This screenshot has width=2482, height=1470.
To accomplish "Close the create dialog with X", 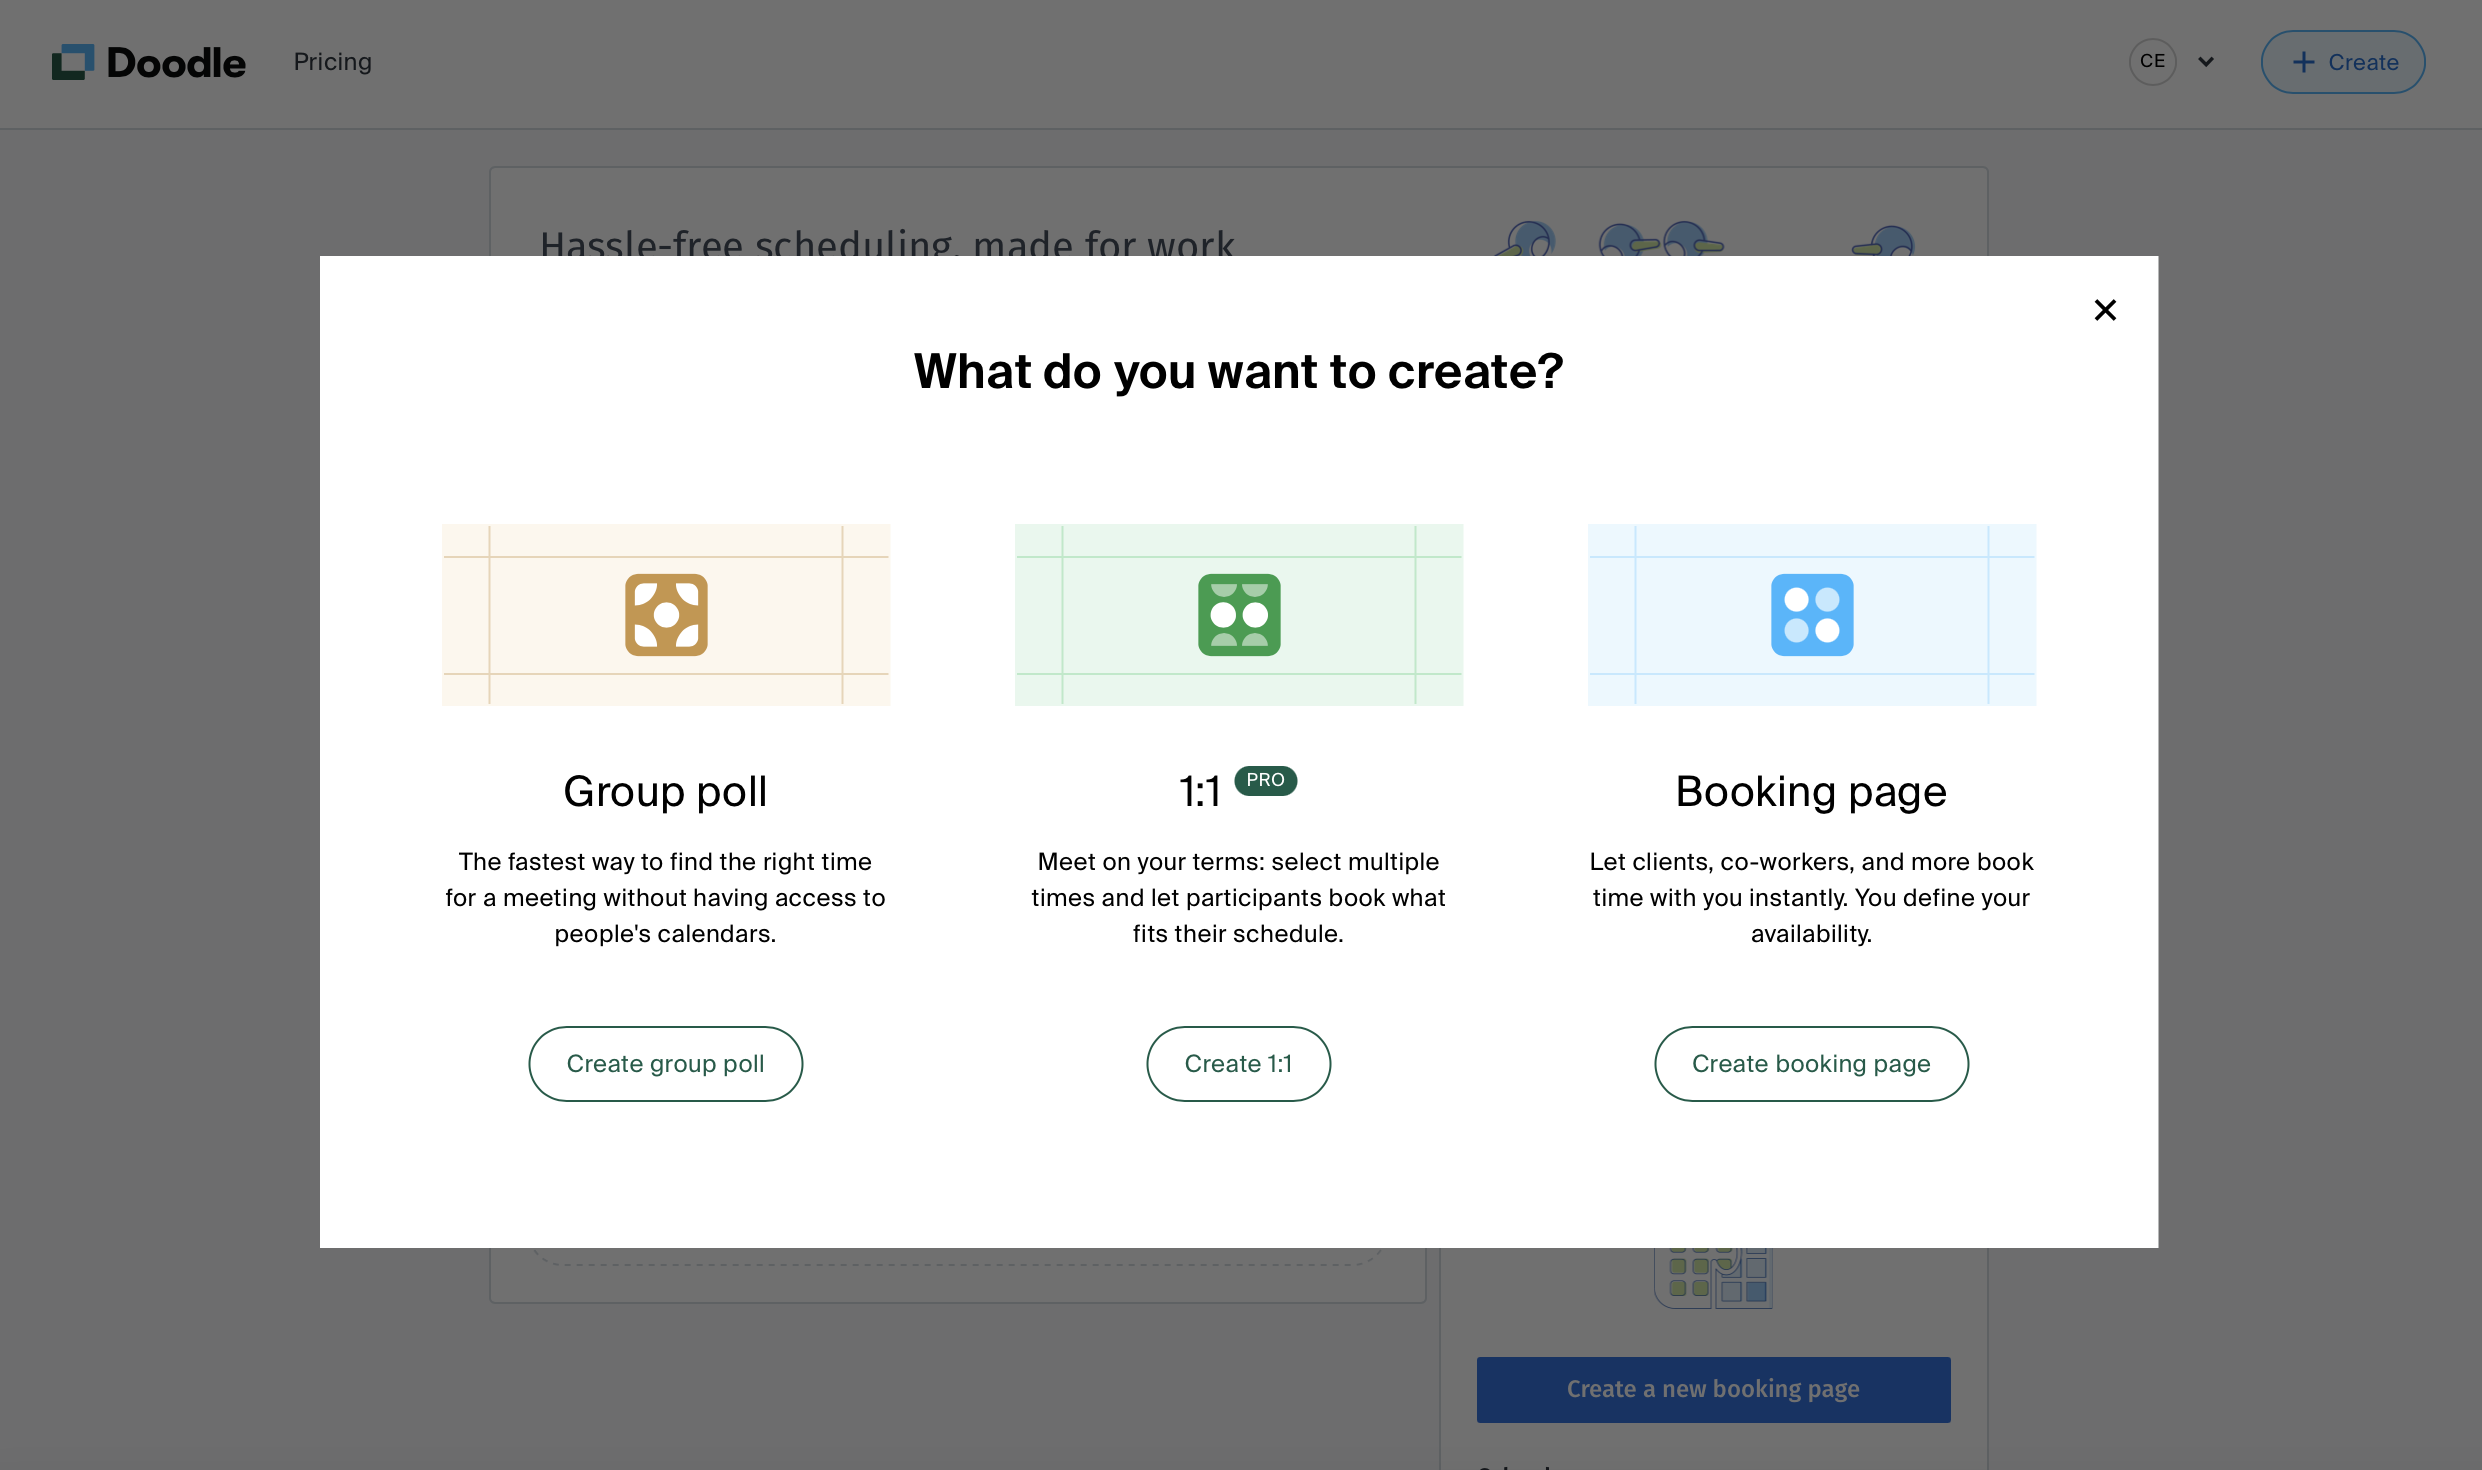I will 2105,310.
